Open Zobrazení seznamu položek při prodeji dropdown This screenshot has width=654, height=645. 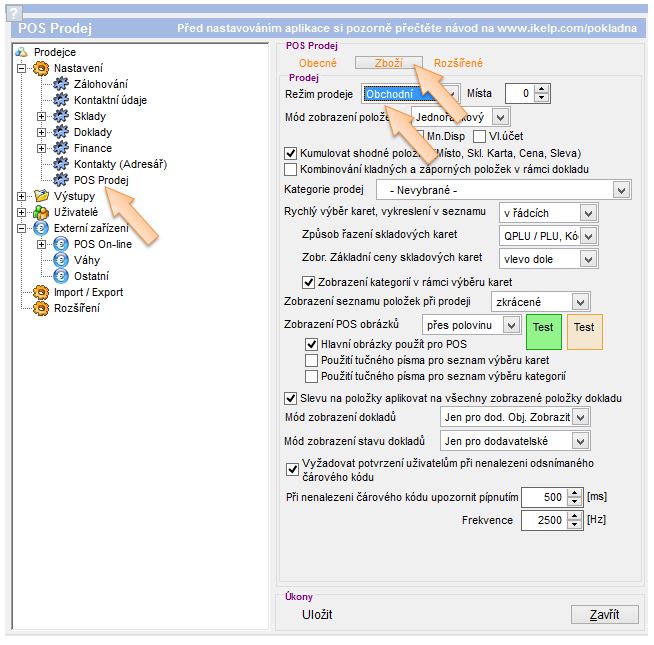coord(580,301)
